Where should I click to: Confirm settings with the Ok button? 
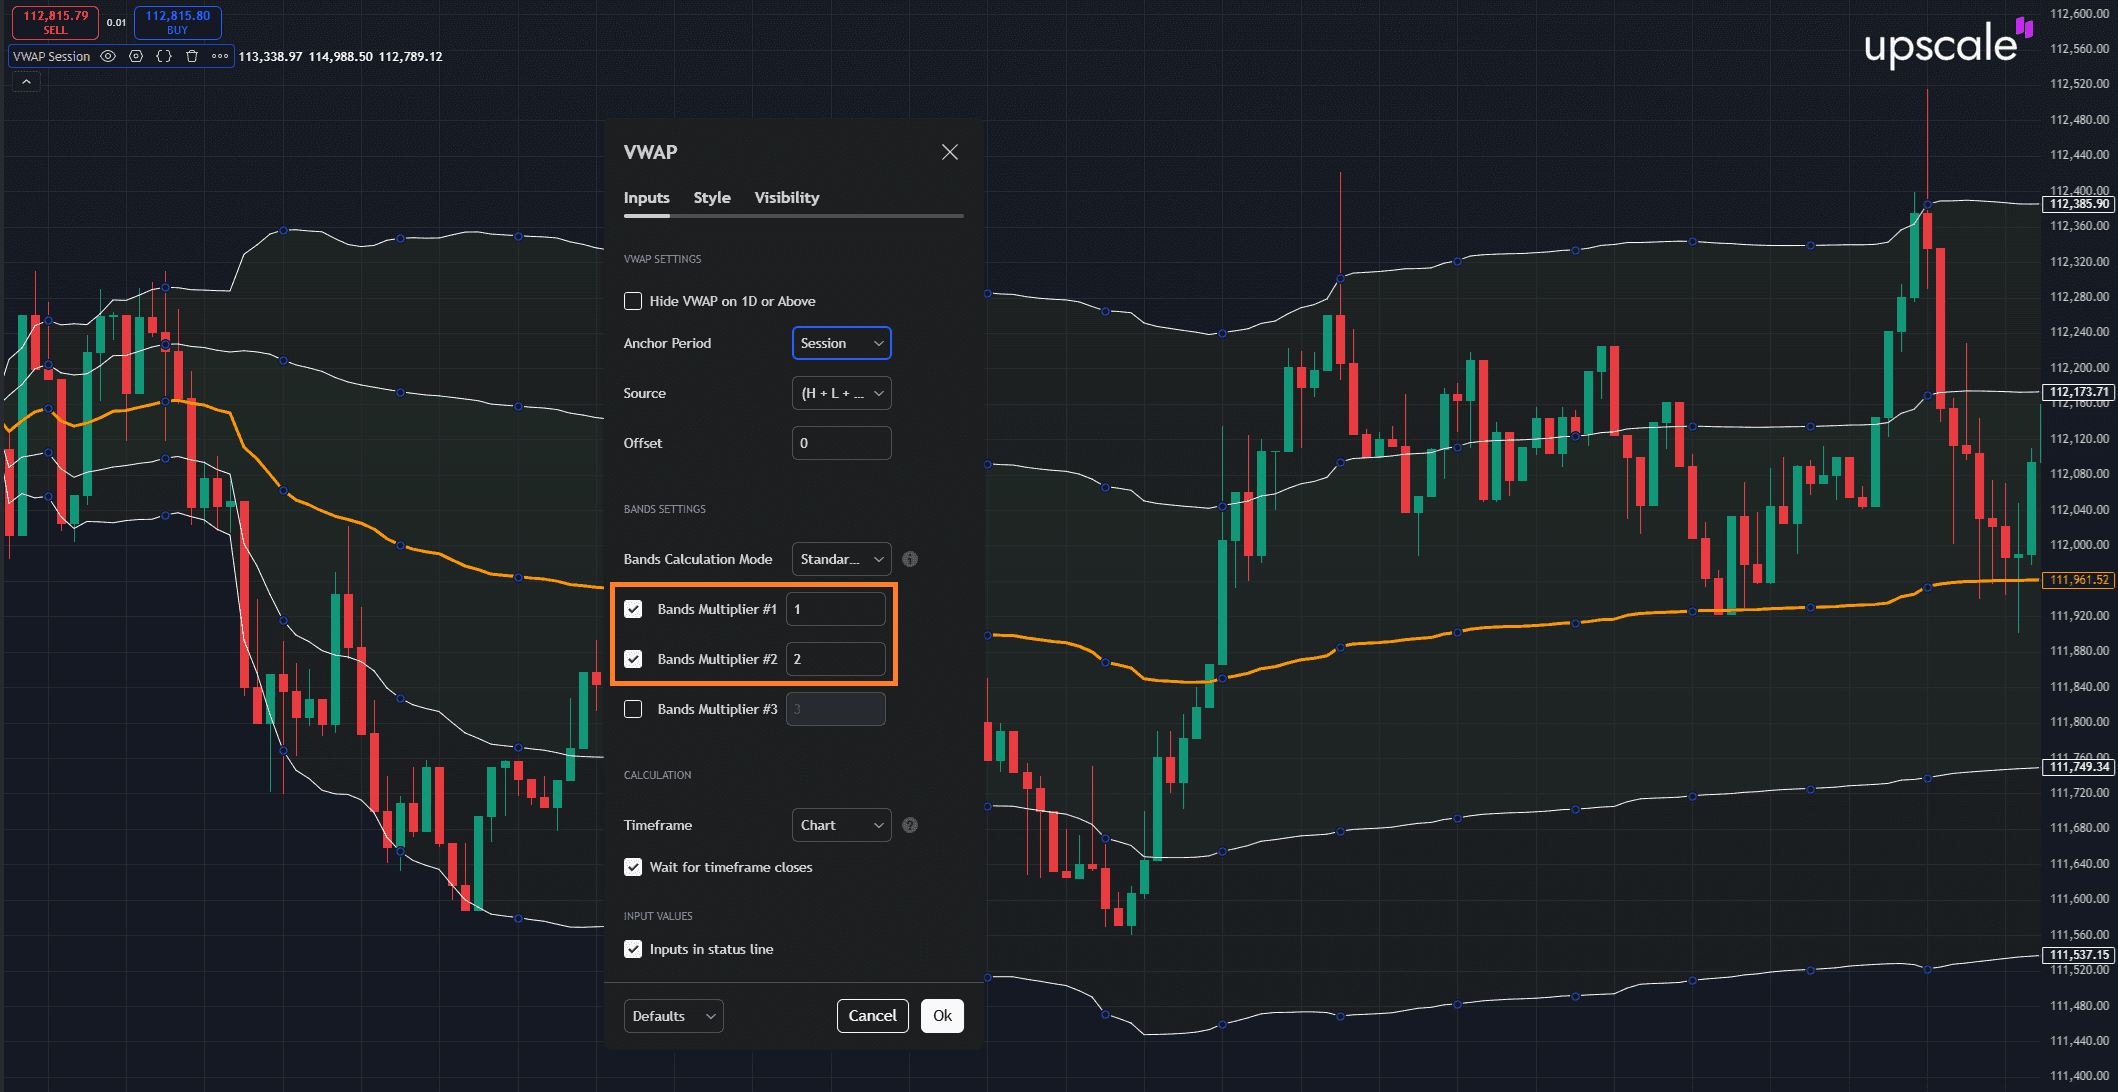[x=941, y=1016]
